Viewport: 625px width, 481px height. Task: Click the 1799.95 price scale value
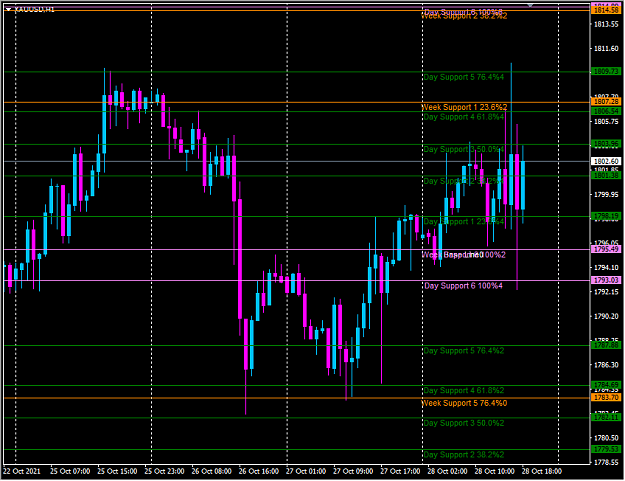tap(606, 194)
